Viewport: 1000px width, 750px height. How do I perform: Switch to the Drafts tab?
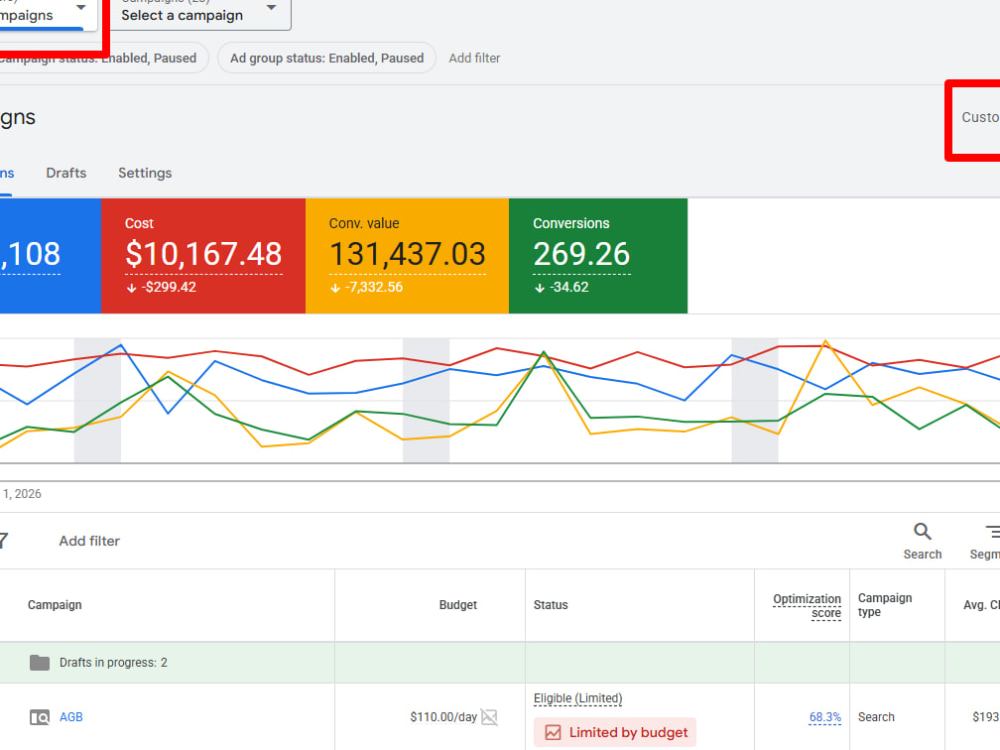click(x=66, y=173)
